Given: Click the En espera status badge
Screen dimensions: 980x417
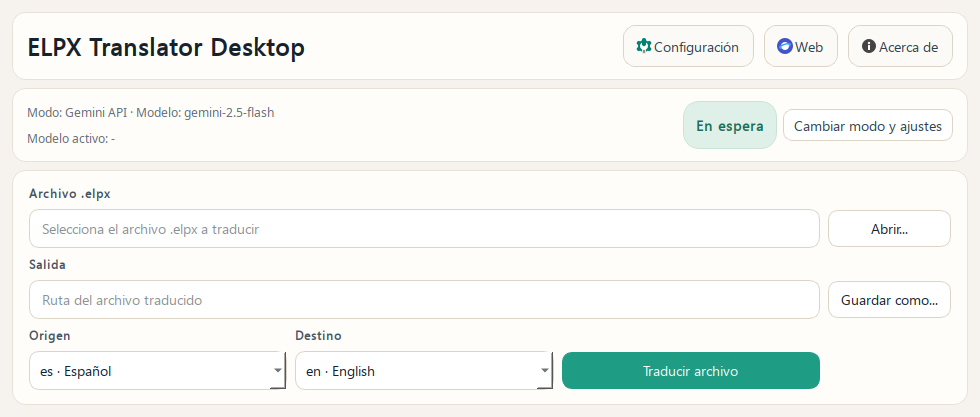Looking at the screenshot, I should click(x=729, y=126).
